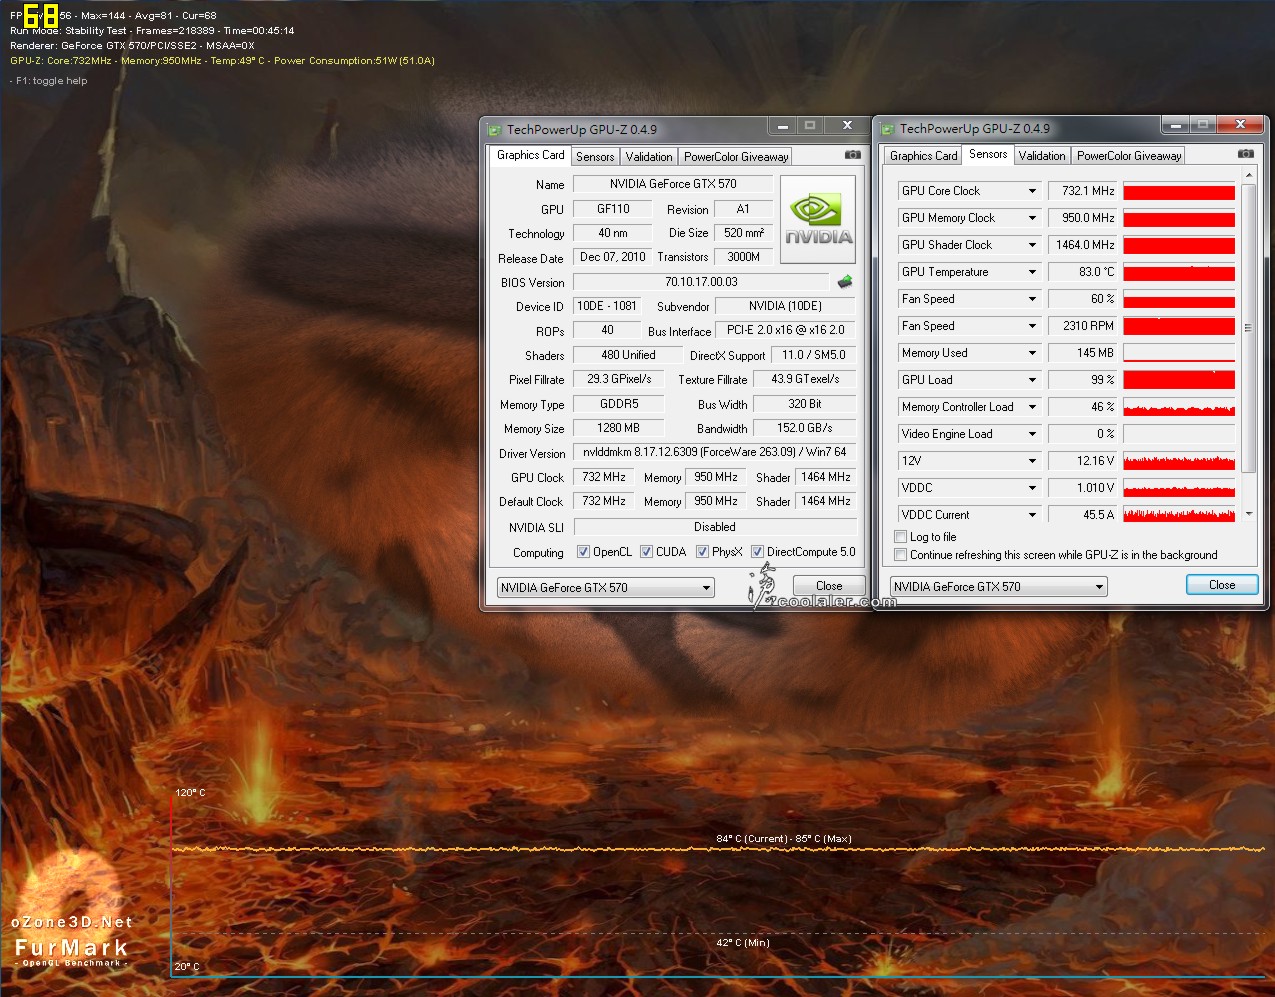Click the Release Date value Dec 07, 2010

coord(613,257)
